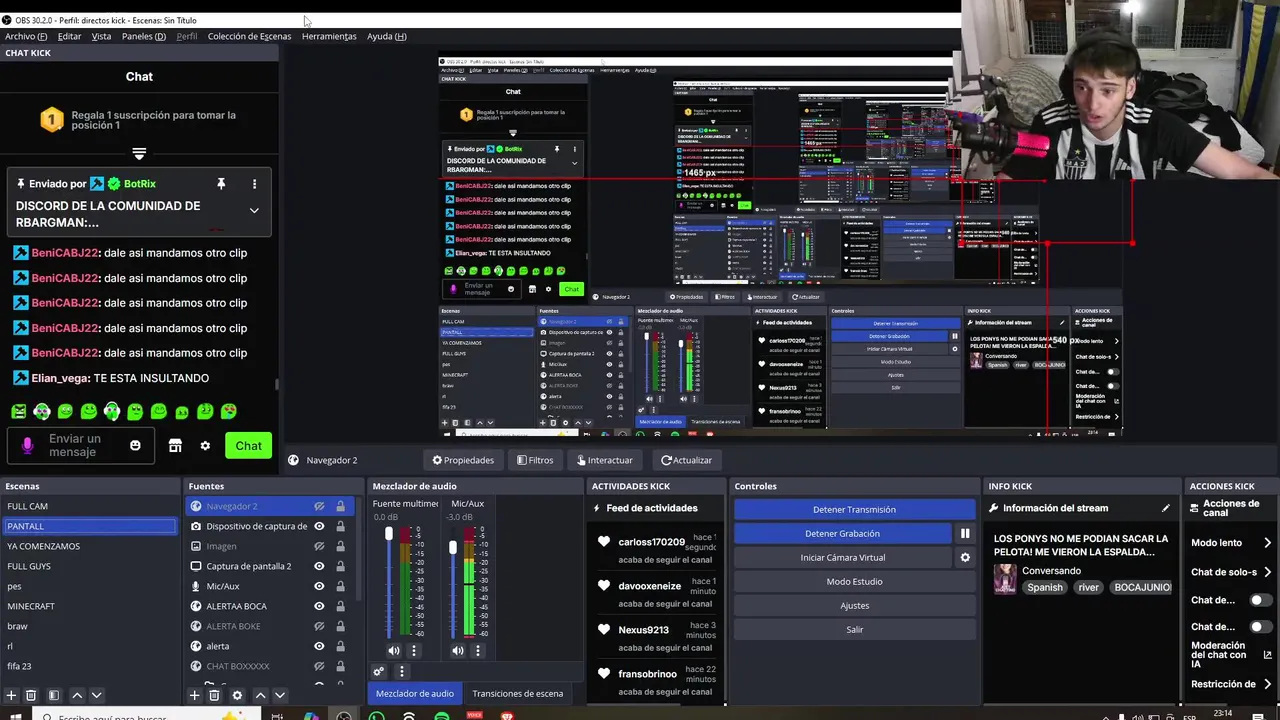This screenshot has height=720, width=1280.
Task: Move scene up arrow in Escenas panel
Action: pyautogui.click(x=77, y=695)
